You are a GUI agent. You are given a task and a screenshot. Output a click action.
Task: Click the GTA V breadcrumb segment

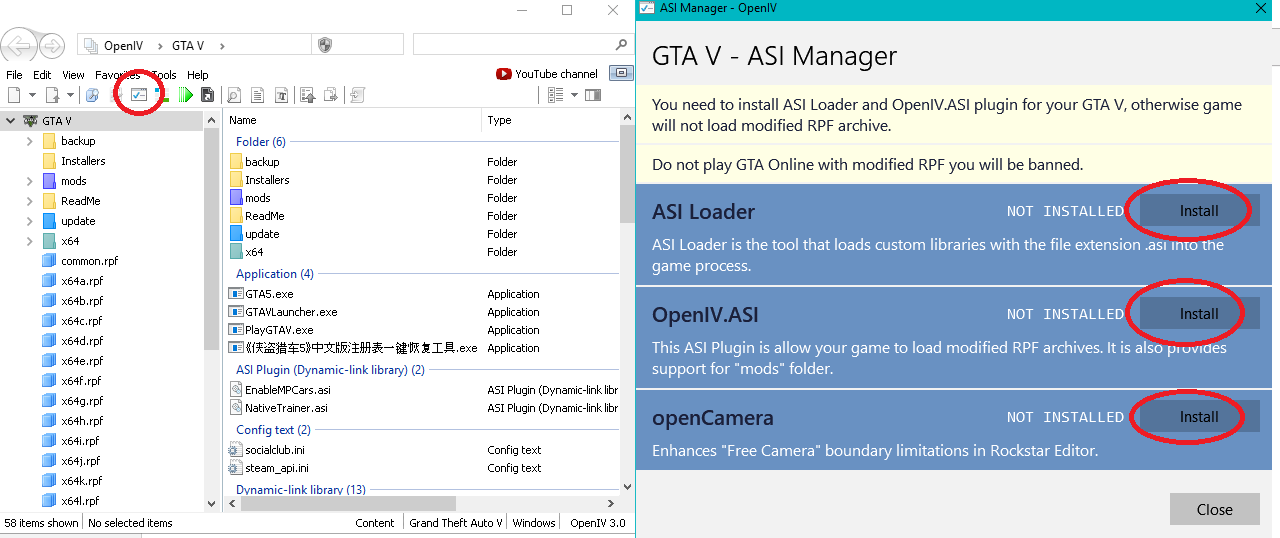[188, 45]
